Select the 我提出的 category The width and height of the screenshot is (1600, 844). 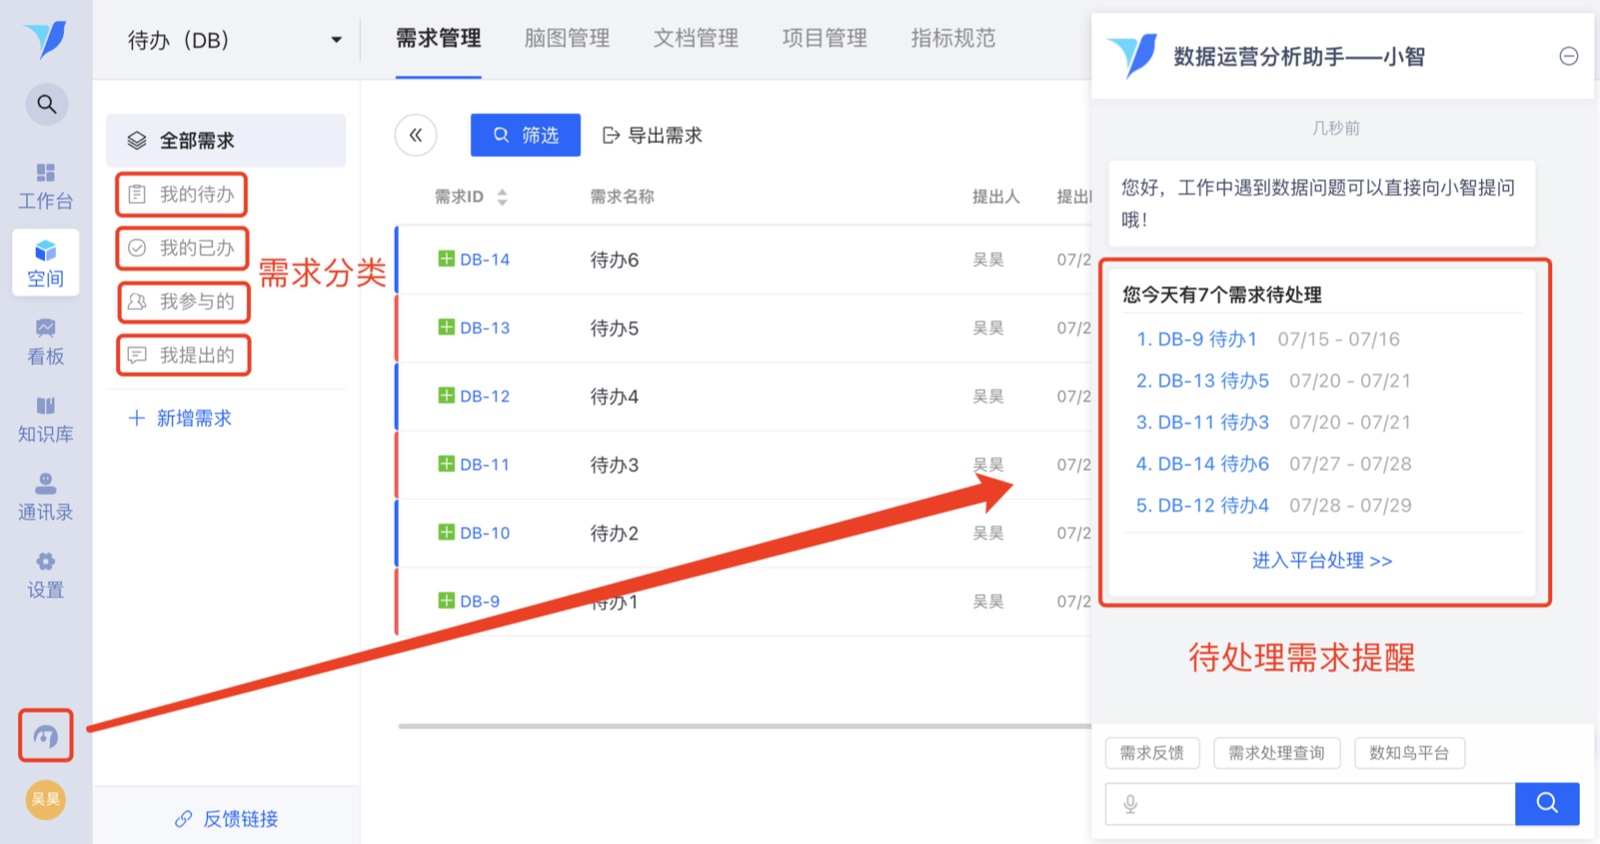(x=183, y=355)
